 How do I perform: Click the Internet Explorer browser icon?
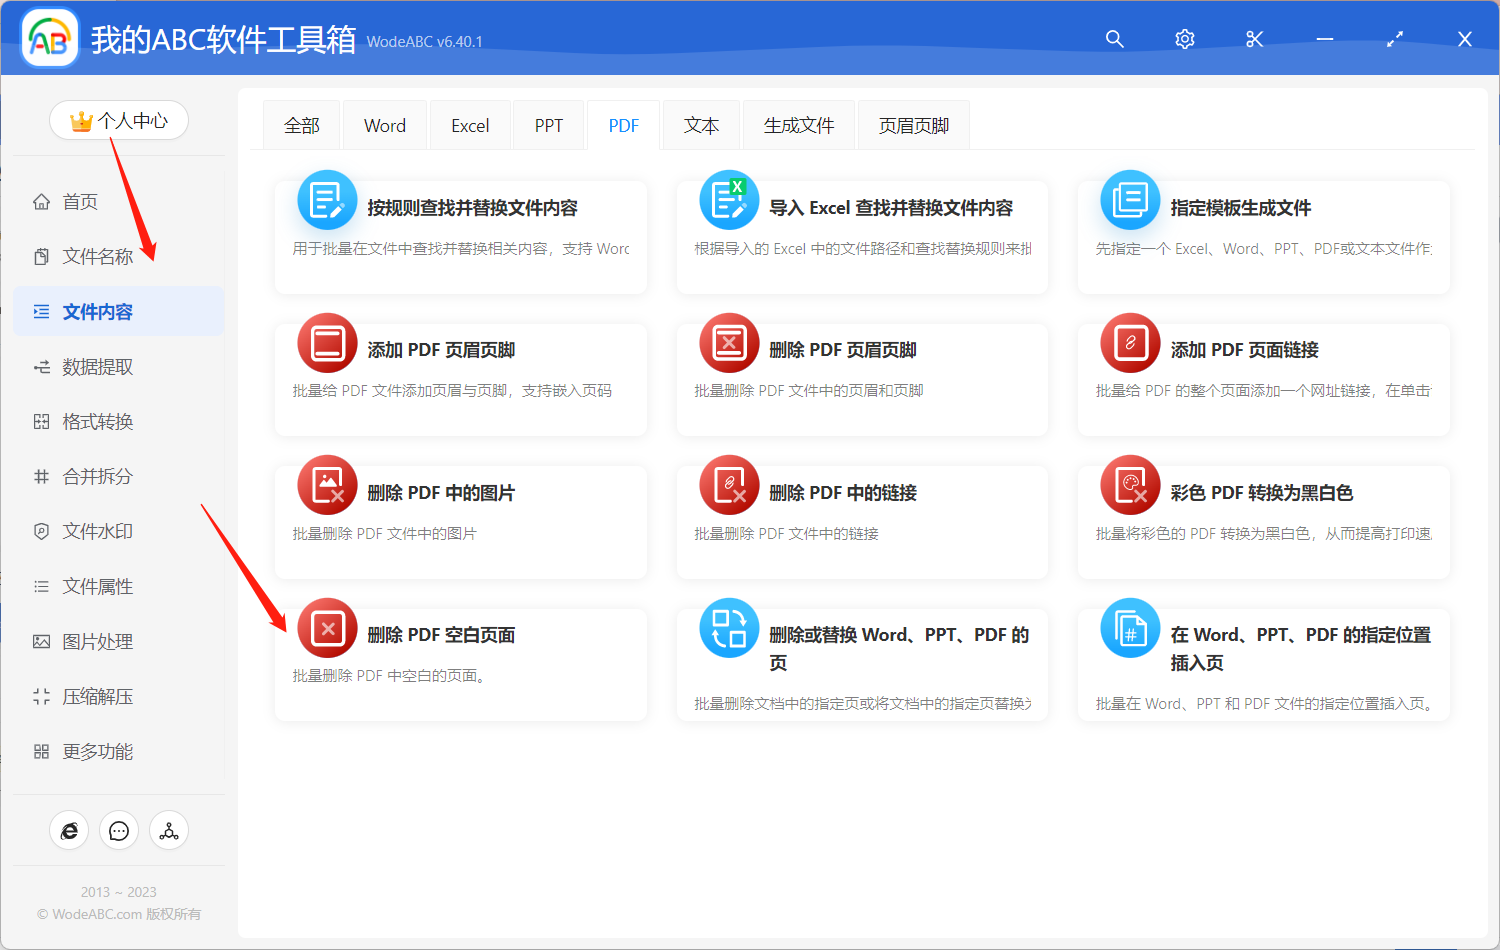coord(69,830)
